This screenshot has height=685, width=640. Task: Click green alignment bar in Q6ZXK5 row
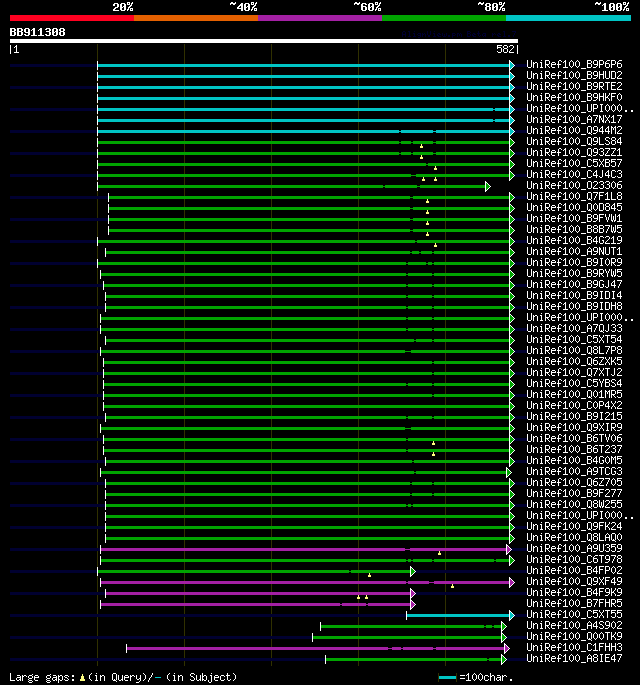click(307, 363)
